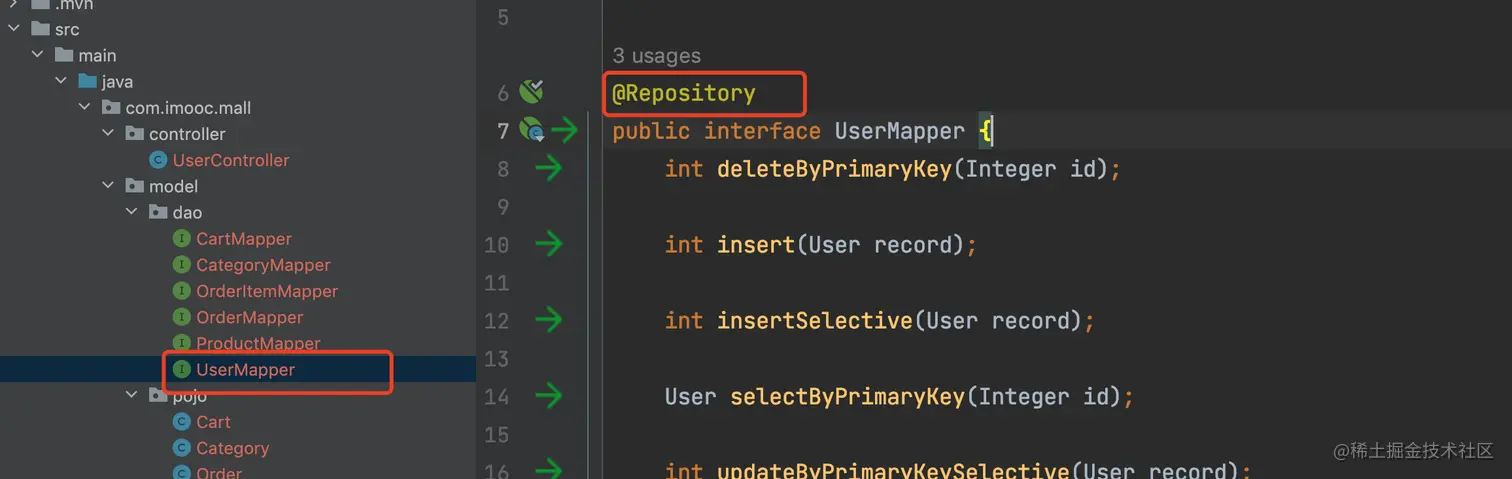Select the src folder label
The height and width of the screenshot is (479, 1512).
pyautogui.click(x=67, y=29)
